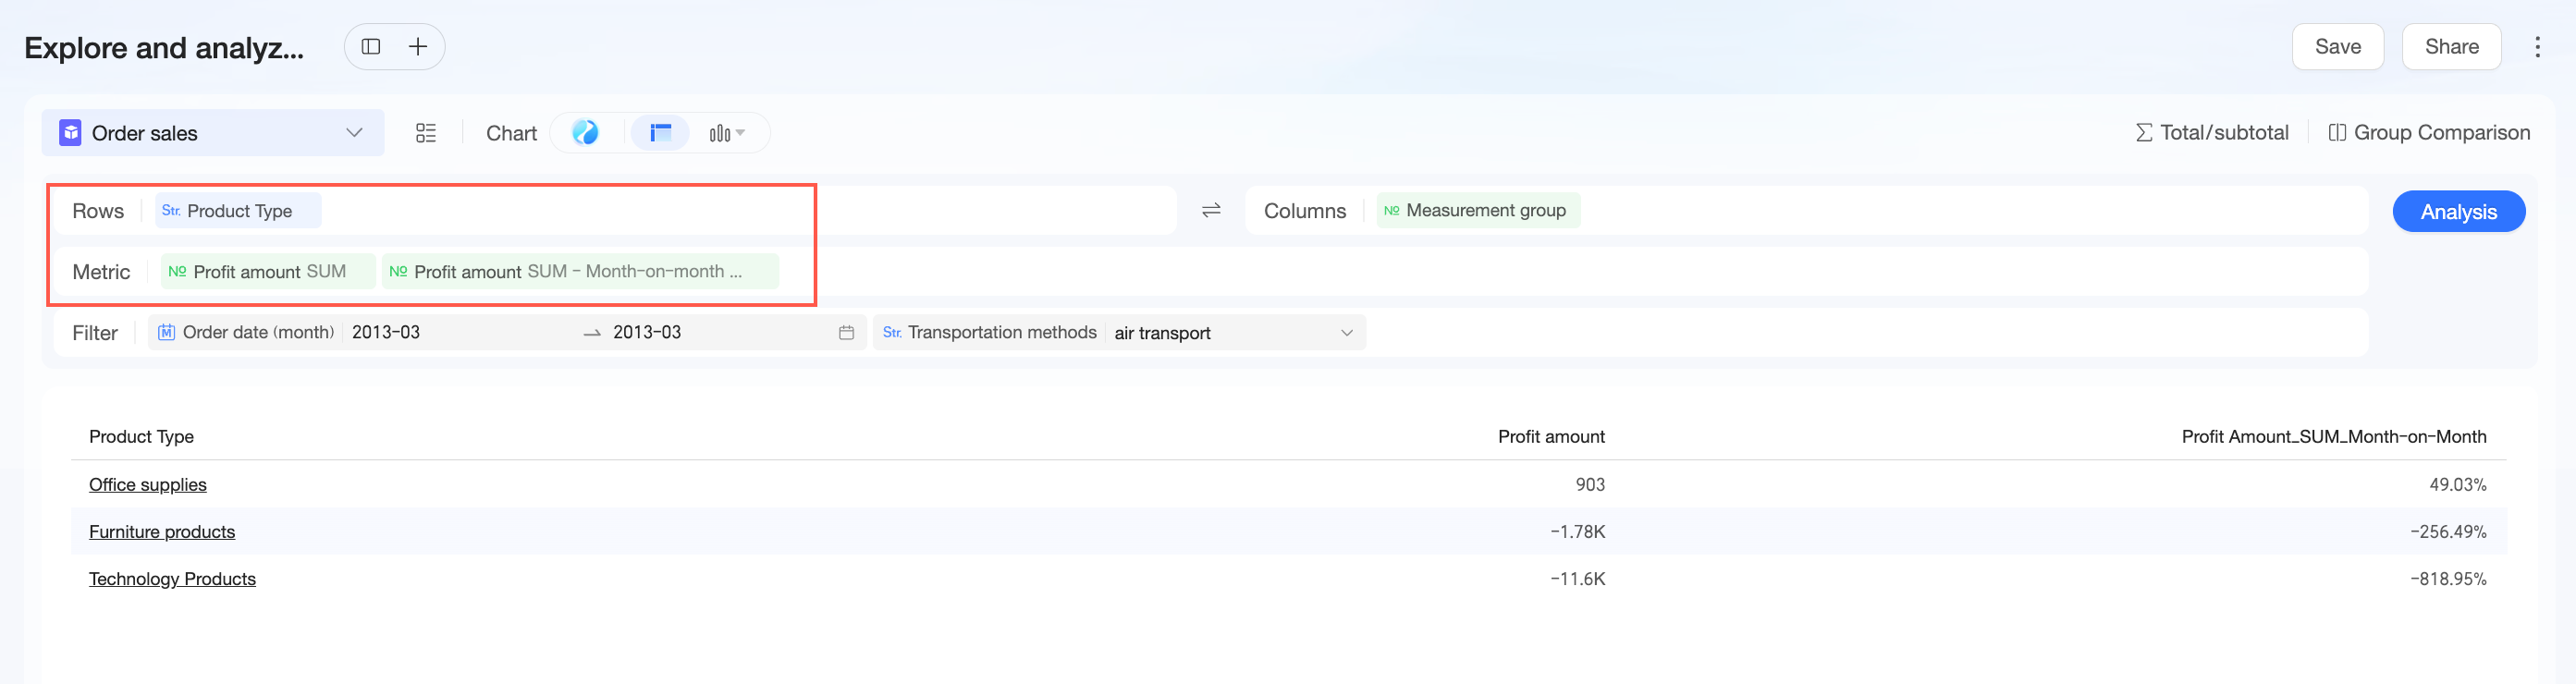The width and height of the screenshot is (2576, 684).
Task: Click the Chart label in toolbar
Action: pos(511,133)
